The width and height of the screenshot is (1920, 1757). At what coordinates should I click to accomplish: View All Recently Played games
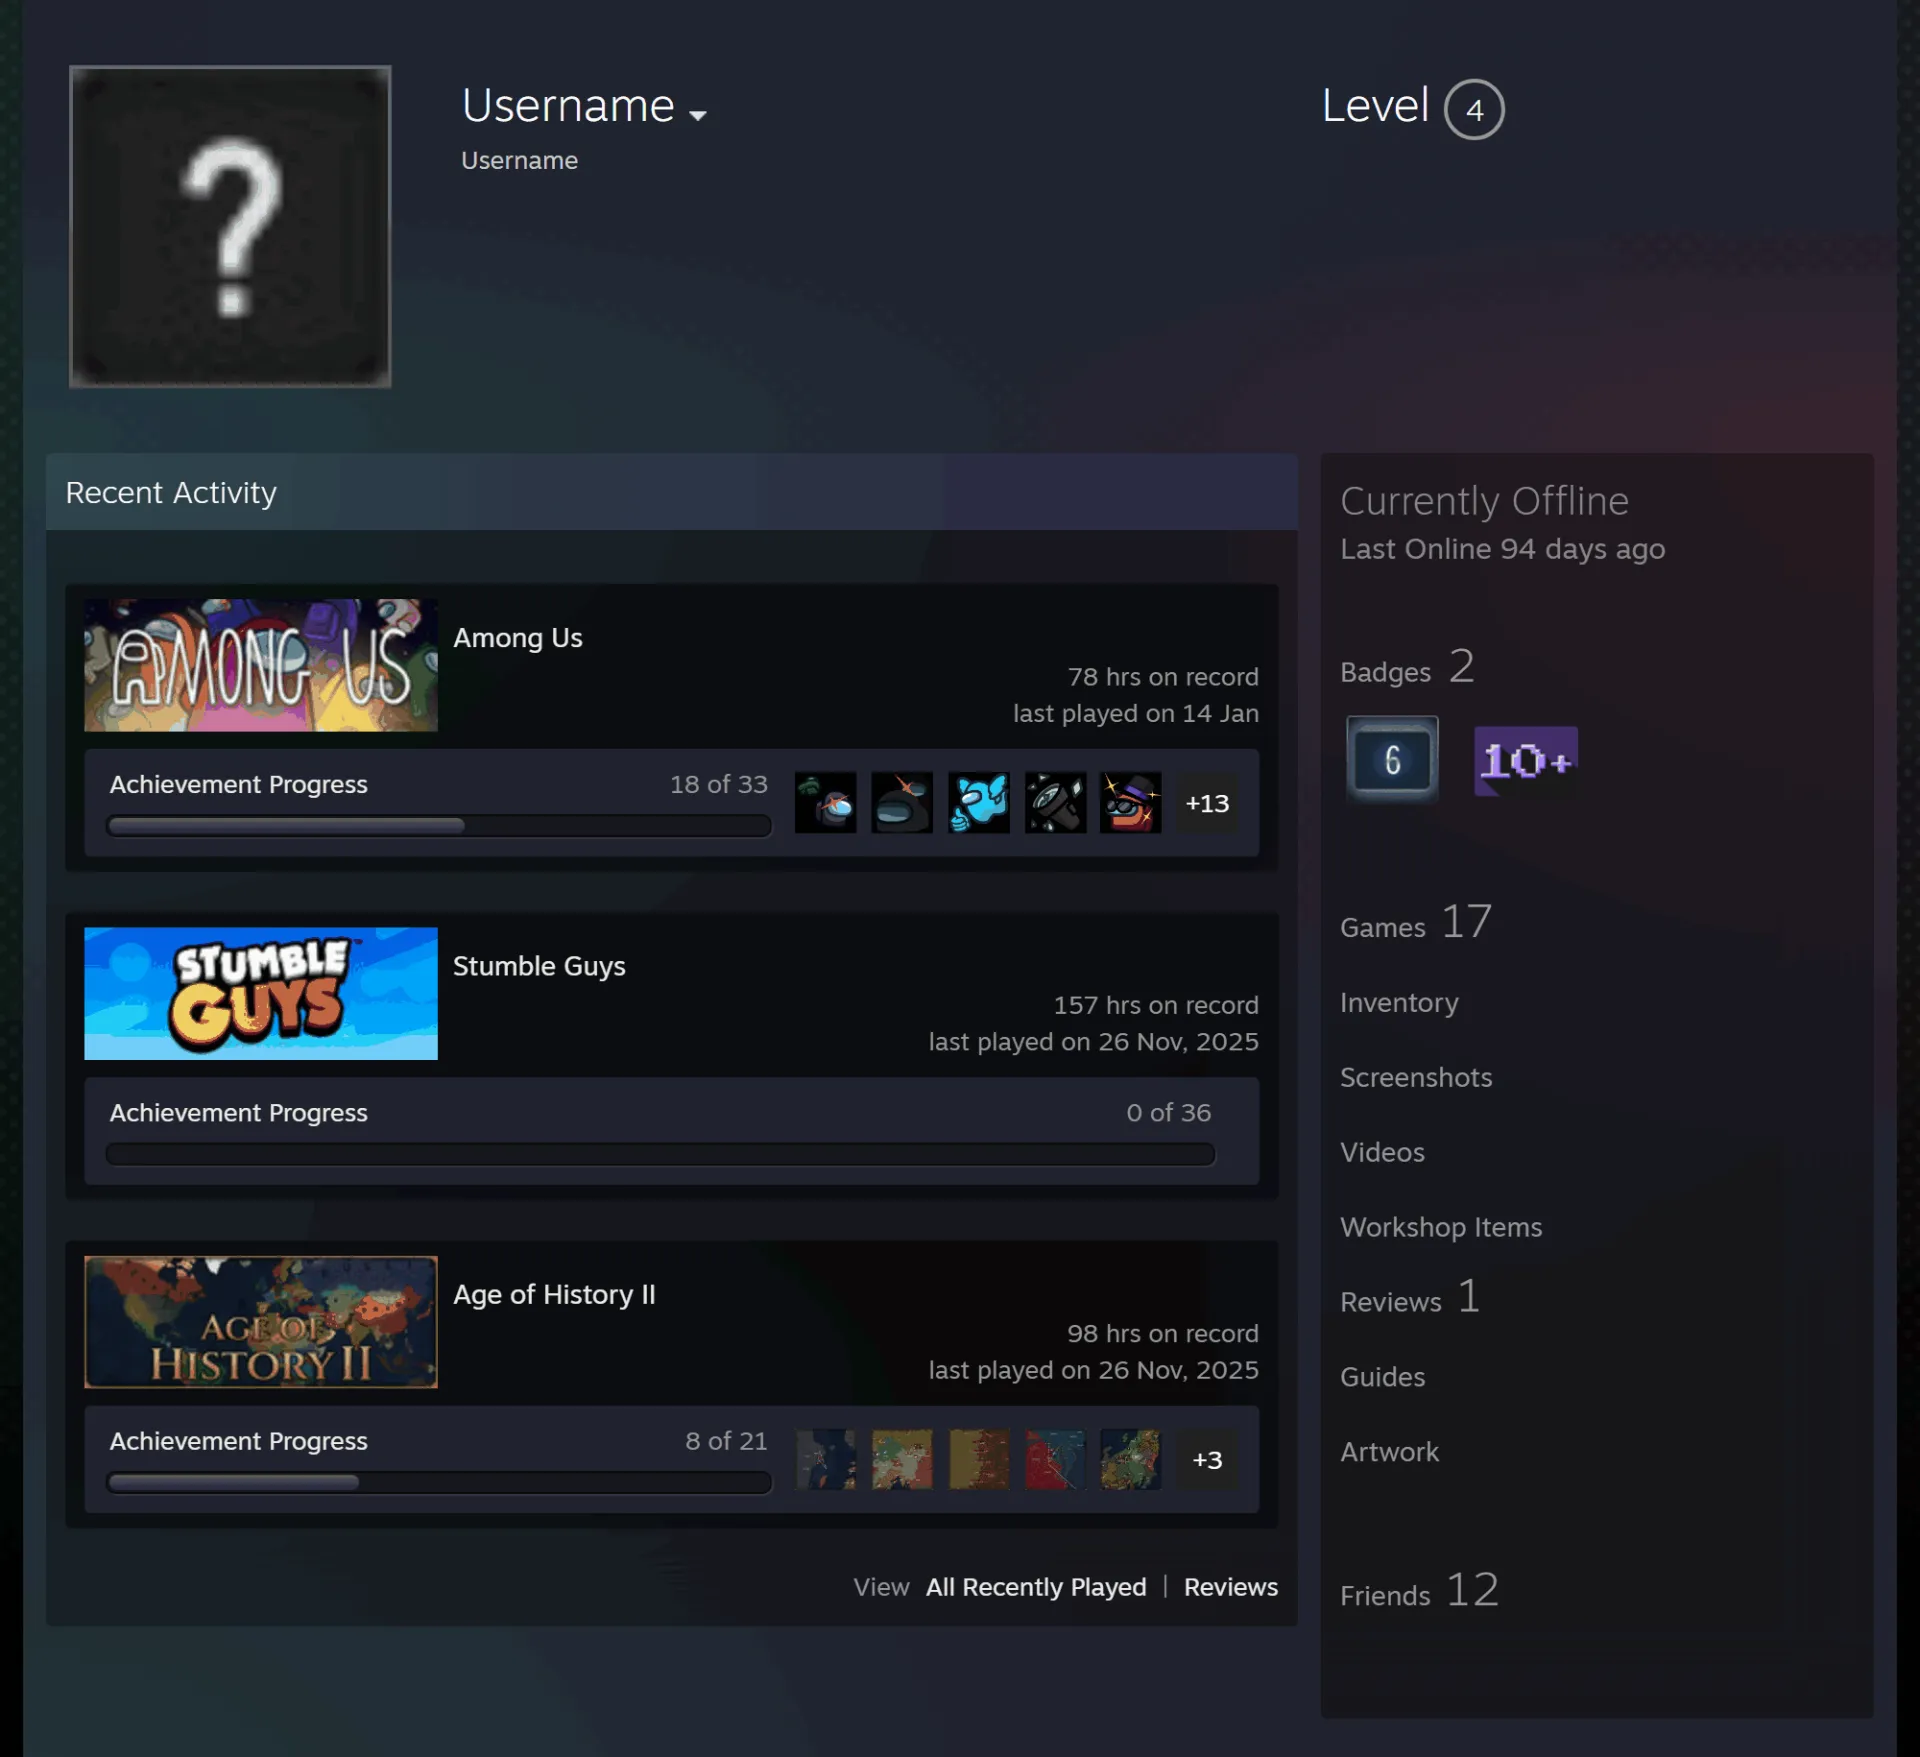tap(1036, 1587)
